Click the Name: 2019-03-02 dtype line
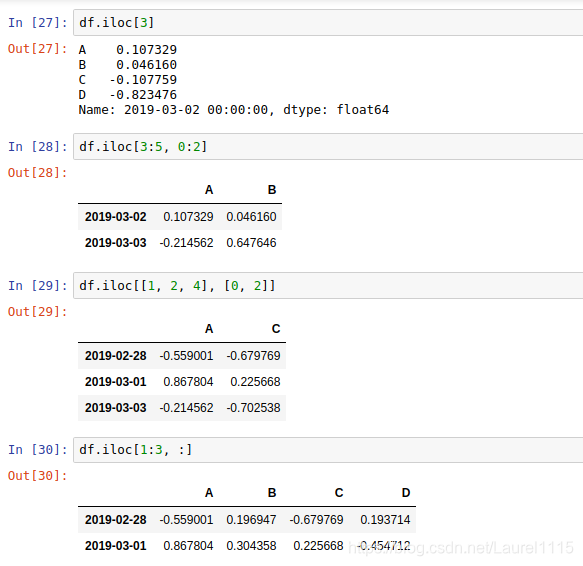This screenshot has width=583, height=566. tap(234, 110)
